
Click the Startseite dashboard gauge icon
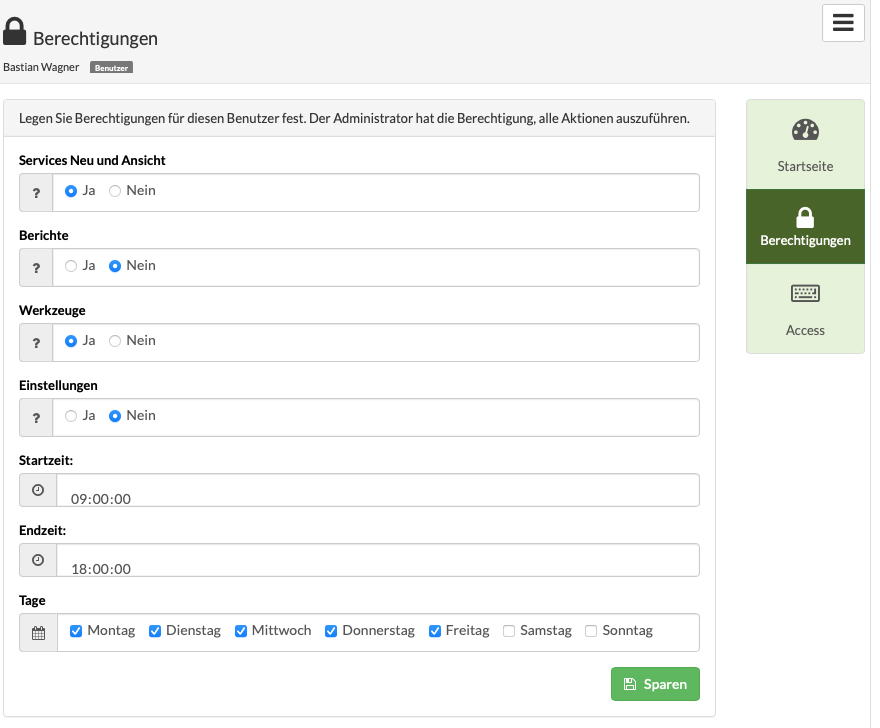click(x=805, y=130)
